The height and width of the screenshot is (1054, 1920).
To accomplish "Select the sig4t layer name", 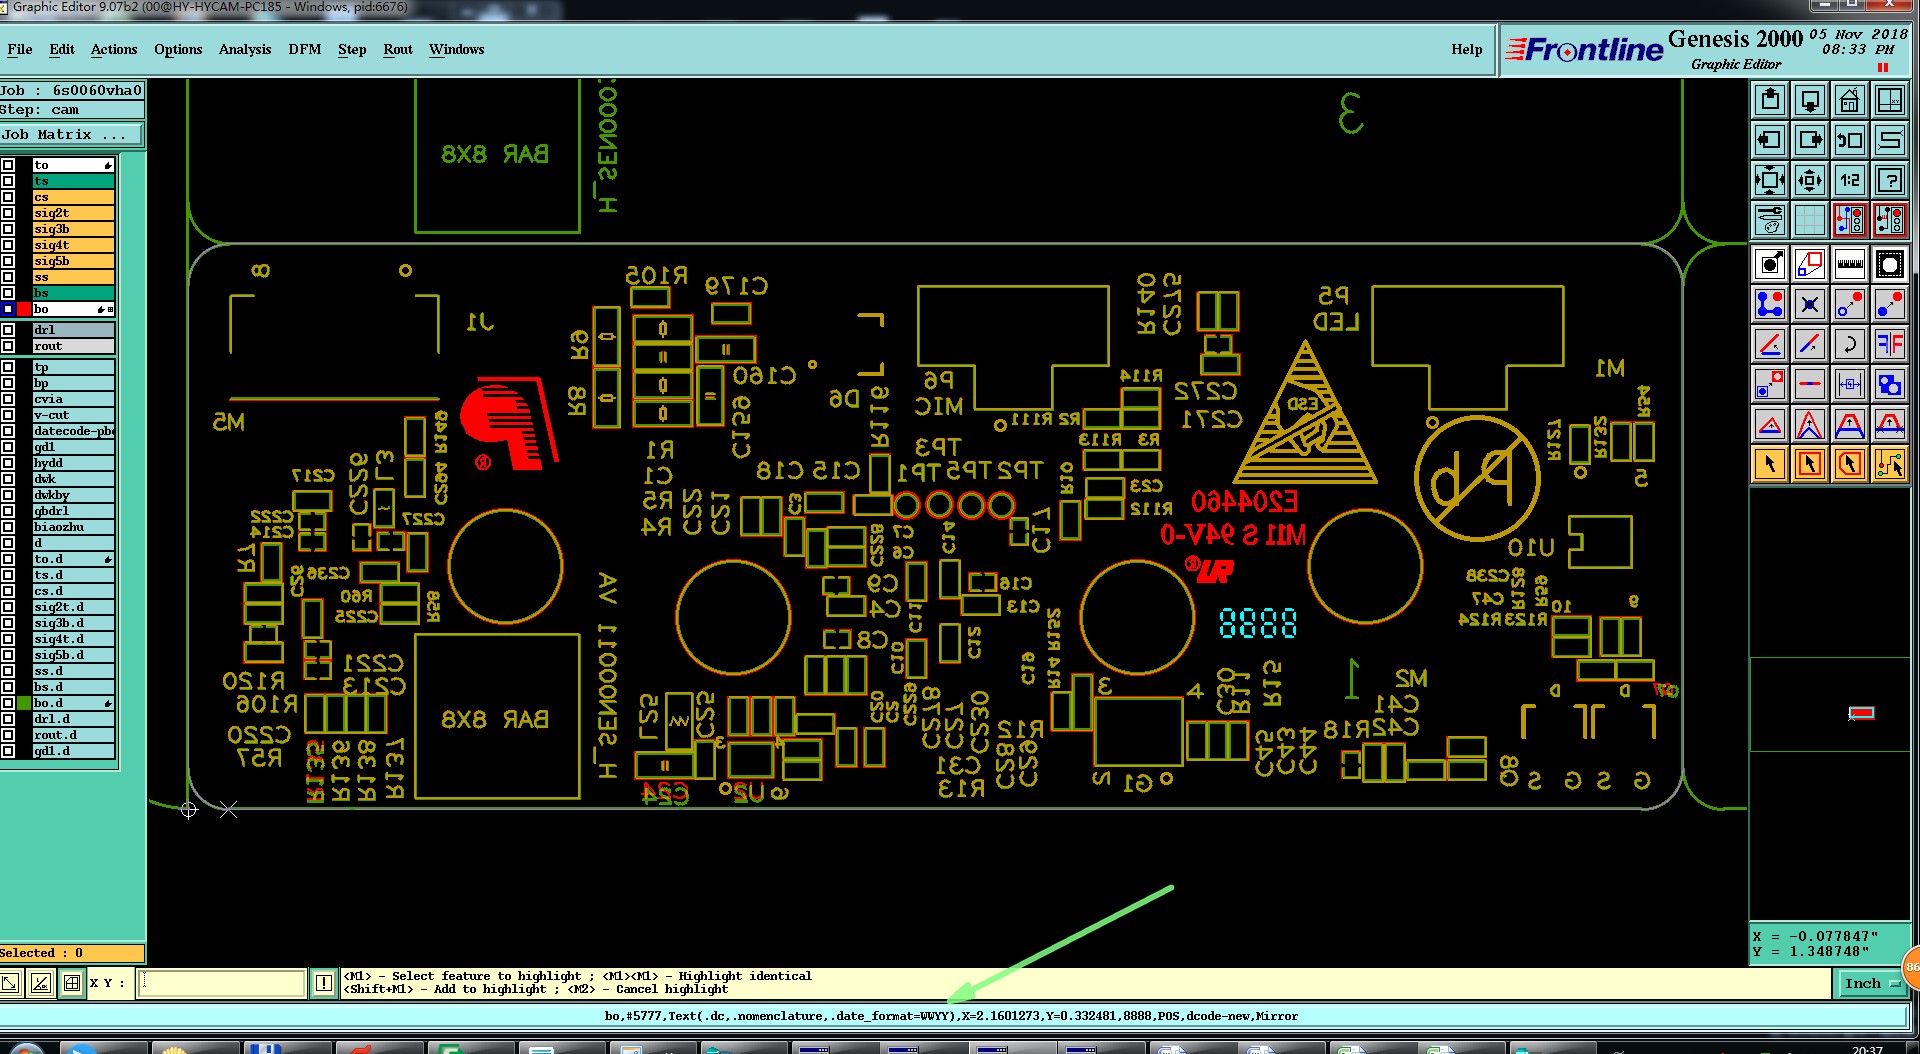I will pos(74,245).
